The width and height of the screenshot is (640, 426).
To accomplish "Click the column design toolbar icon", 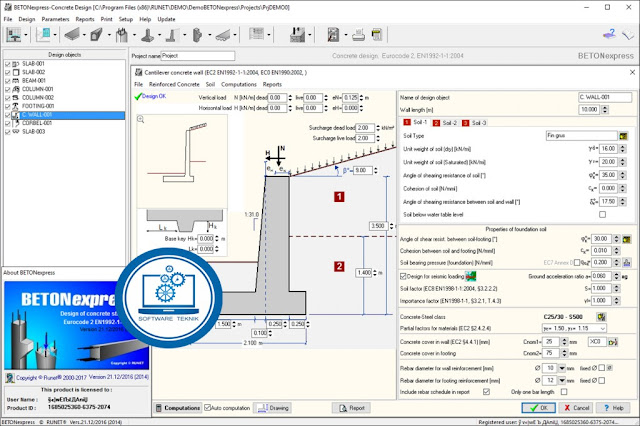I will click(x=121, y=35).
